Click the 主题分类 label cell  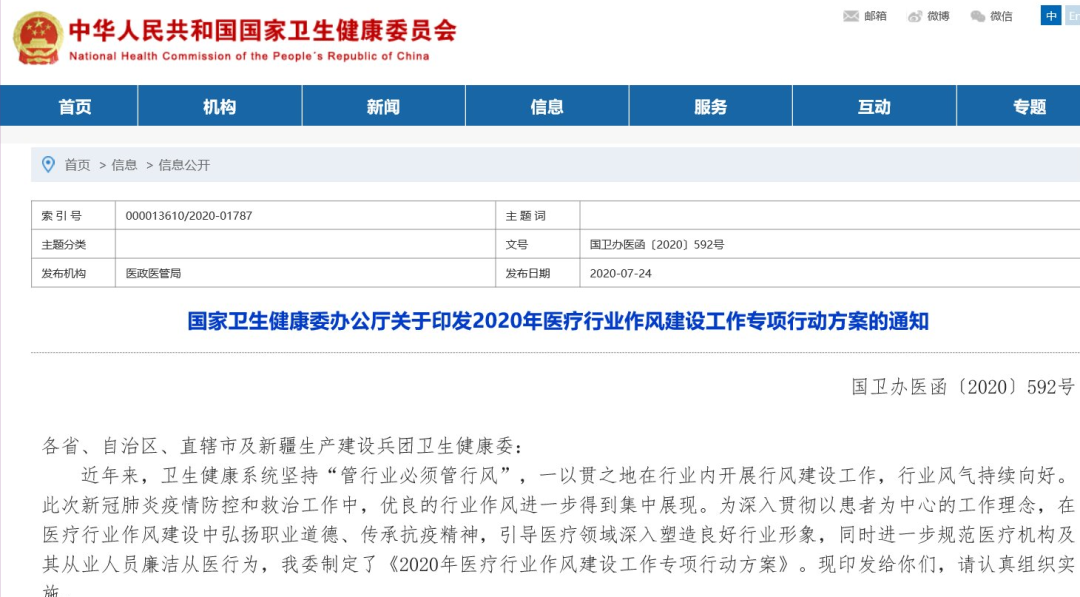click(73, 244)
